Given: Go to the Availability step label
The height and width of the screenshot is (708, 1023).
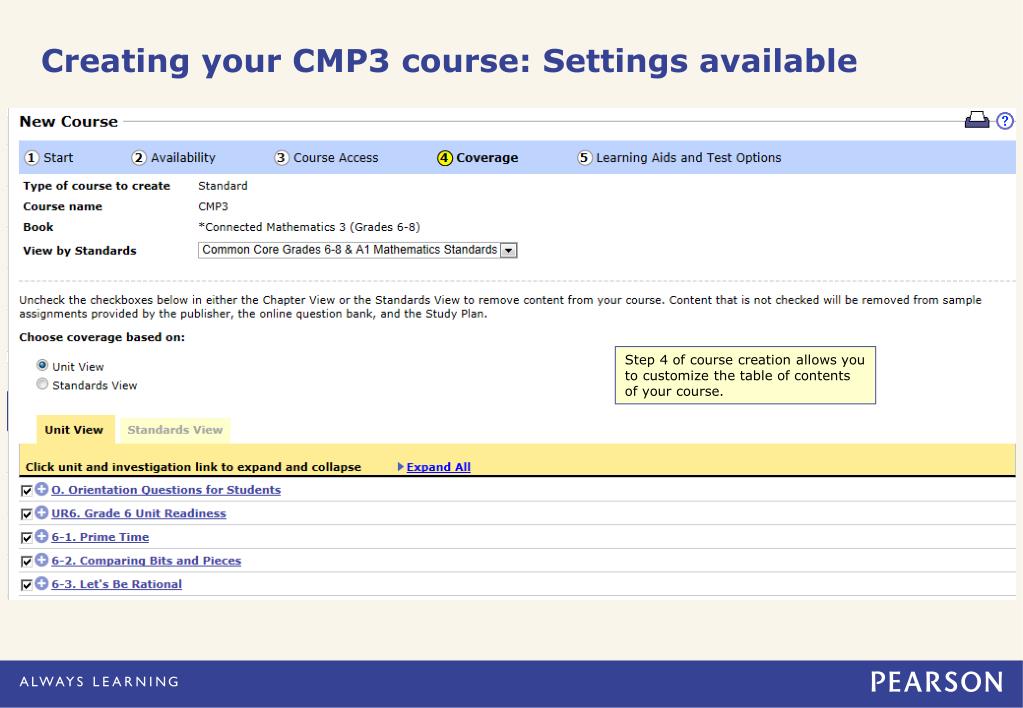Looking at the screenshot, I should pyautogui.click(x=183, y=158).
